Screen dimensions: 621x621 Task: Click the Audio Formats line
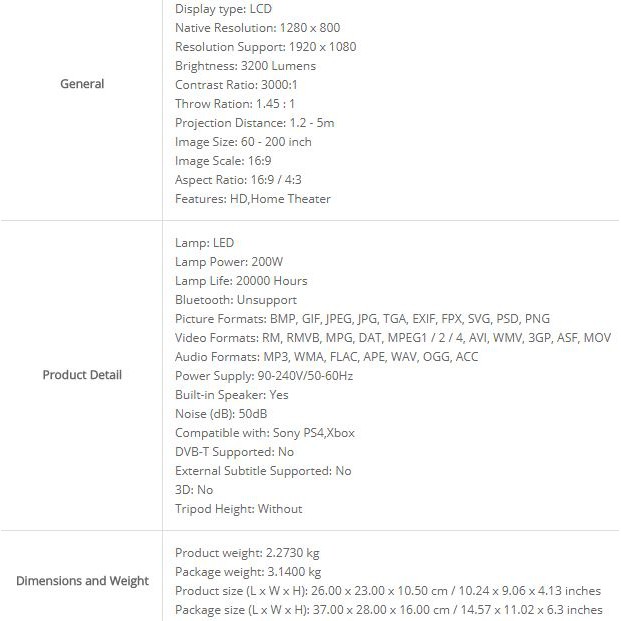[x=326, y=357]
